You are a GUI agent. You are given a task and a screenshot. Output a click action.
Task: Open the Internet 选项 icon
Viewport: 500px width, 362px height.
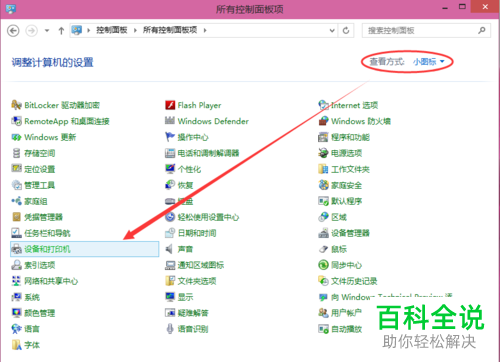(x=323, y=105)
